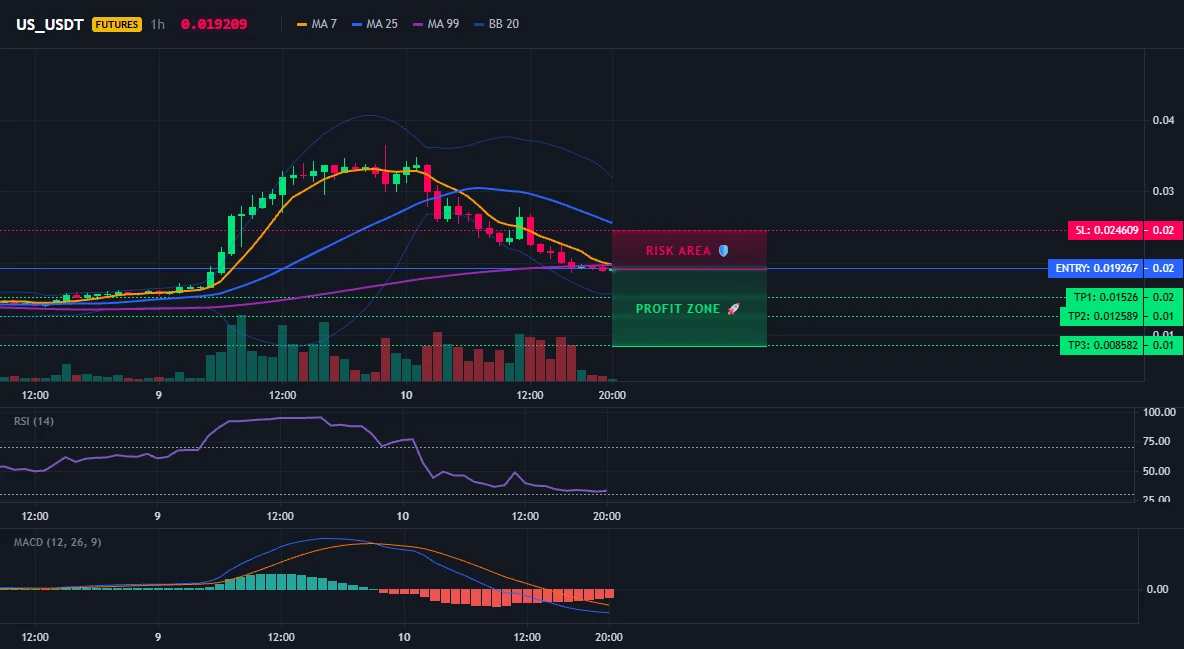Click the red 0.019209 price value
The width and height of the screenshot is (1184, 649).
coord(214,24)
